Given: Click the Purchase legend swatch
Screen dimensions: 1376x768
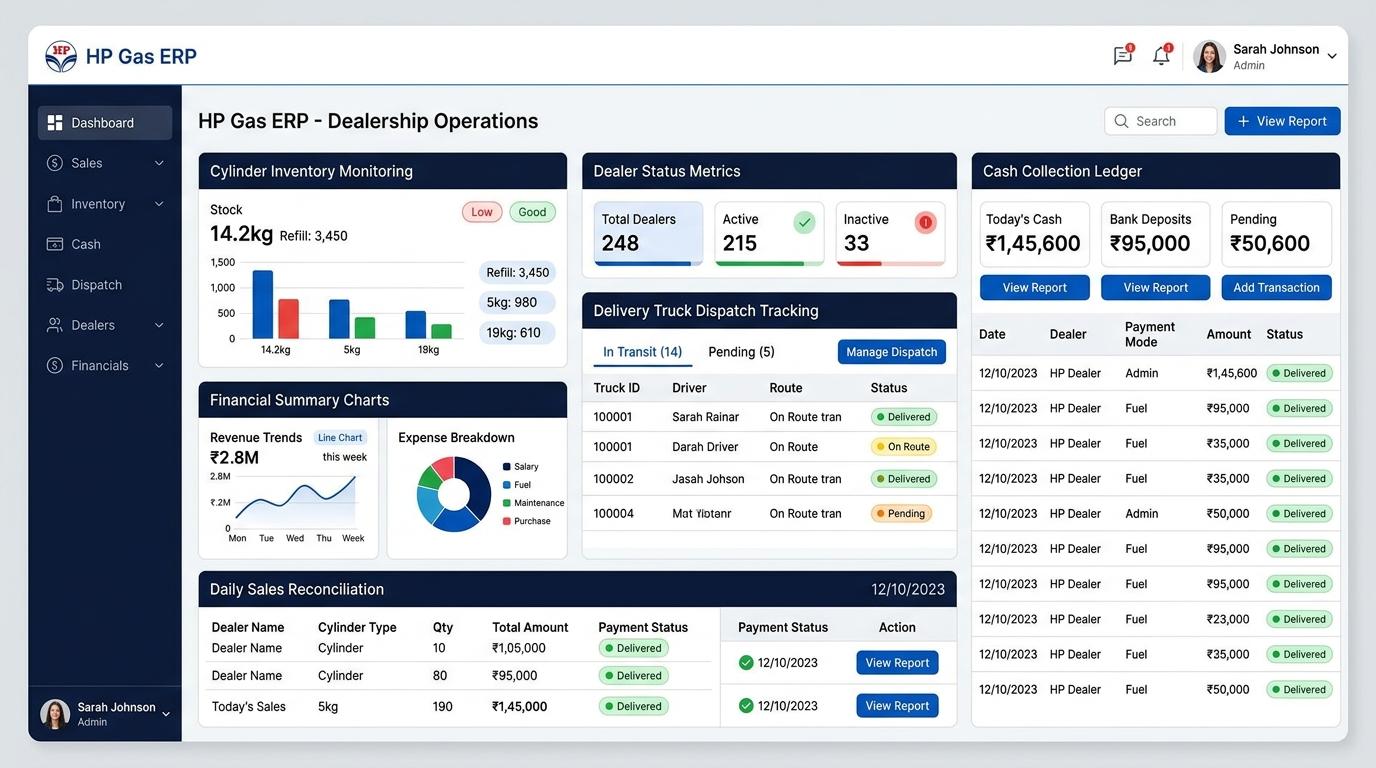Looking at the screenshot, I should [507, 521].
